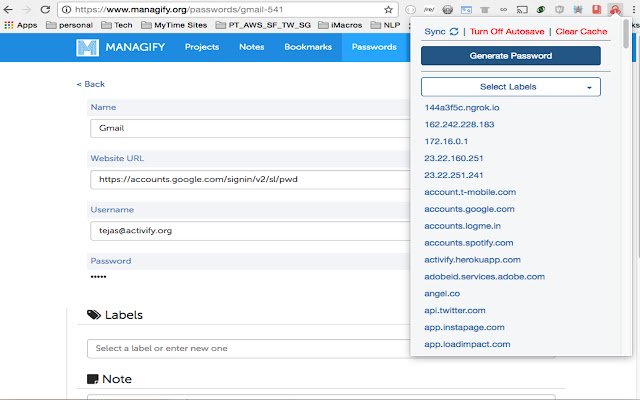Click the Generate Password button
This screenshot has height=400, width=640.
tap(511, 56)
